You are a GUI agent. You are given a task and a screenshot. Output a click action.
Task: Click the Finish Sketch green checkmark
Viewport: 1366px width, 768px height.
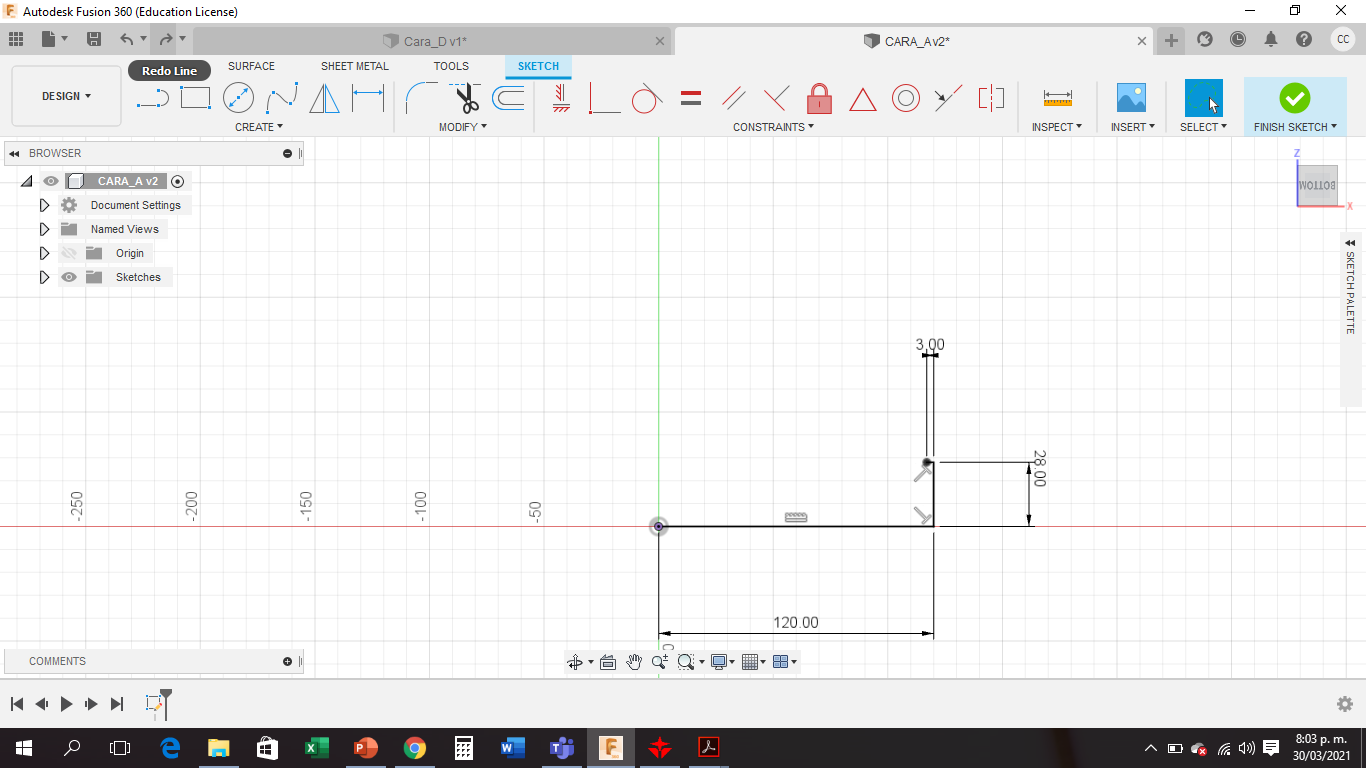click(x=1294, y=97)
